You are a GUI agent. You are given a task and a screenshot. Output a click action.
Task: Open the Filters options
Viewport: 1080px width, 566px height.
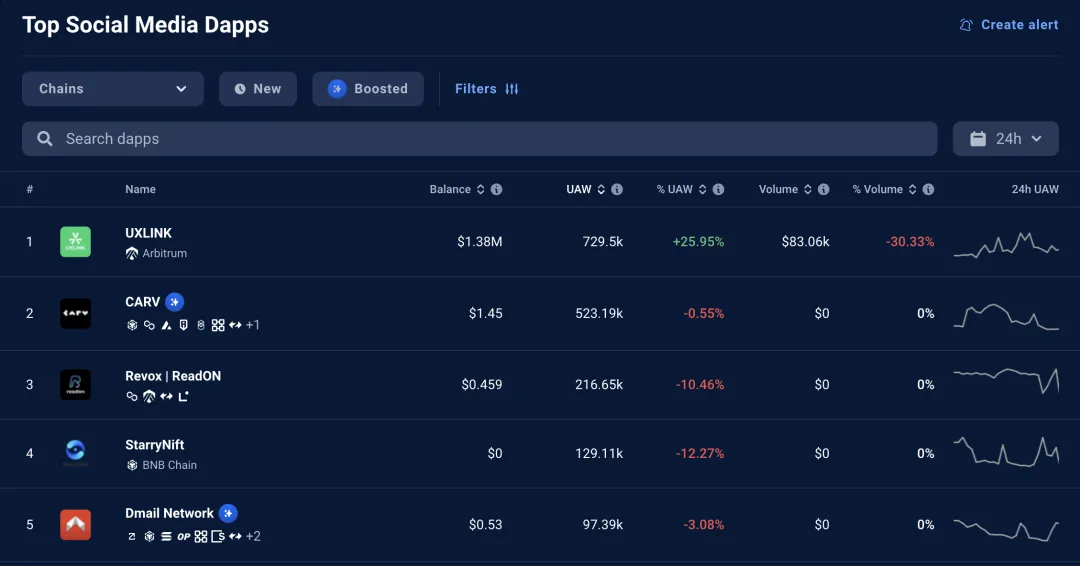486,89
